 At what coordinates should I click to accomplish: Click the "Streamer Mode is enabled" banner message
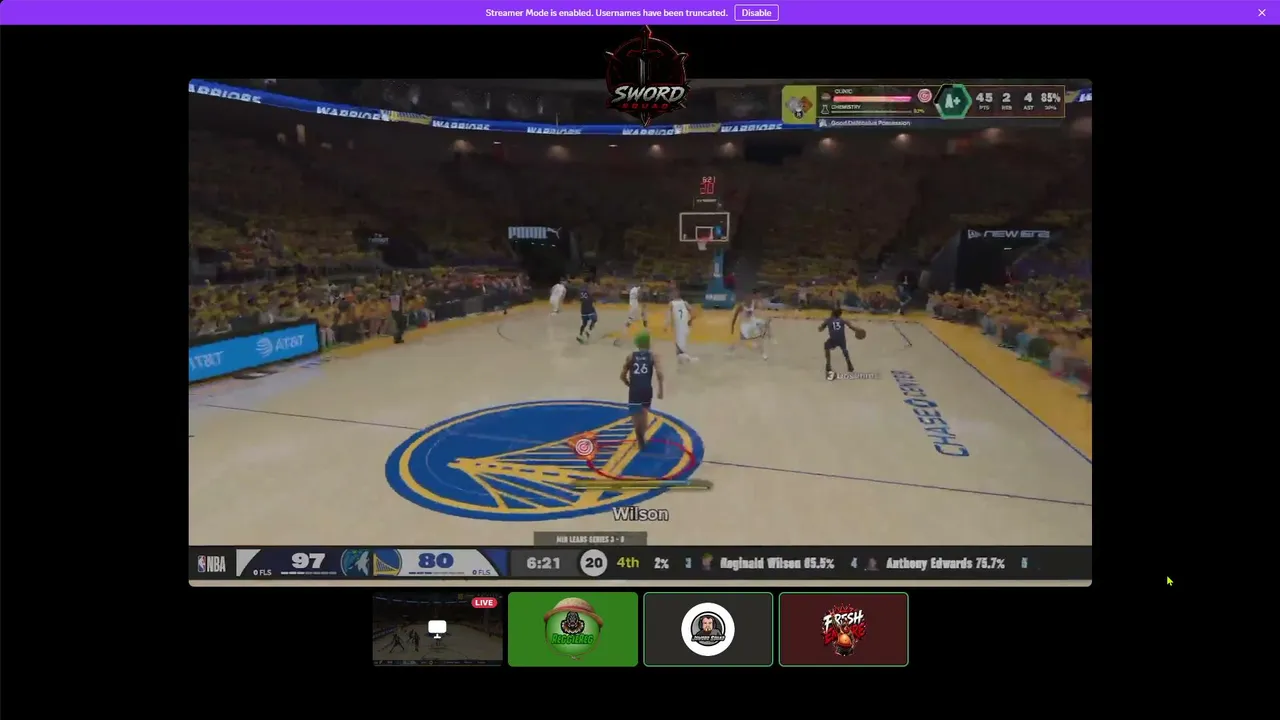606,13
